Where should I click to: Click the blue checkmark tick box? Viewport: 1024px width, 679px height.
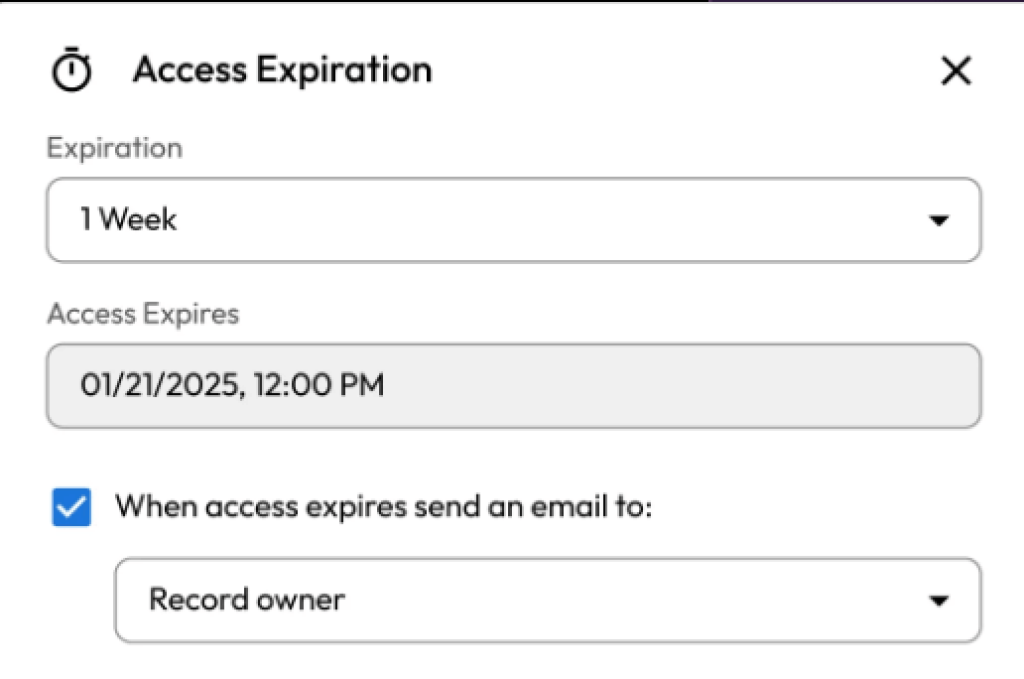tap(71, 507)
